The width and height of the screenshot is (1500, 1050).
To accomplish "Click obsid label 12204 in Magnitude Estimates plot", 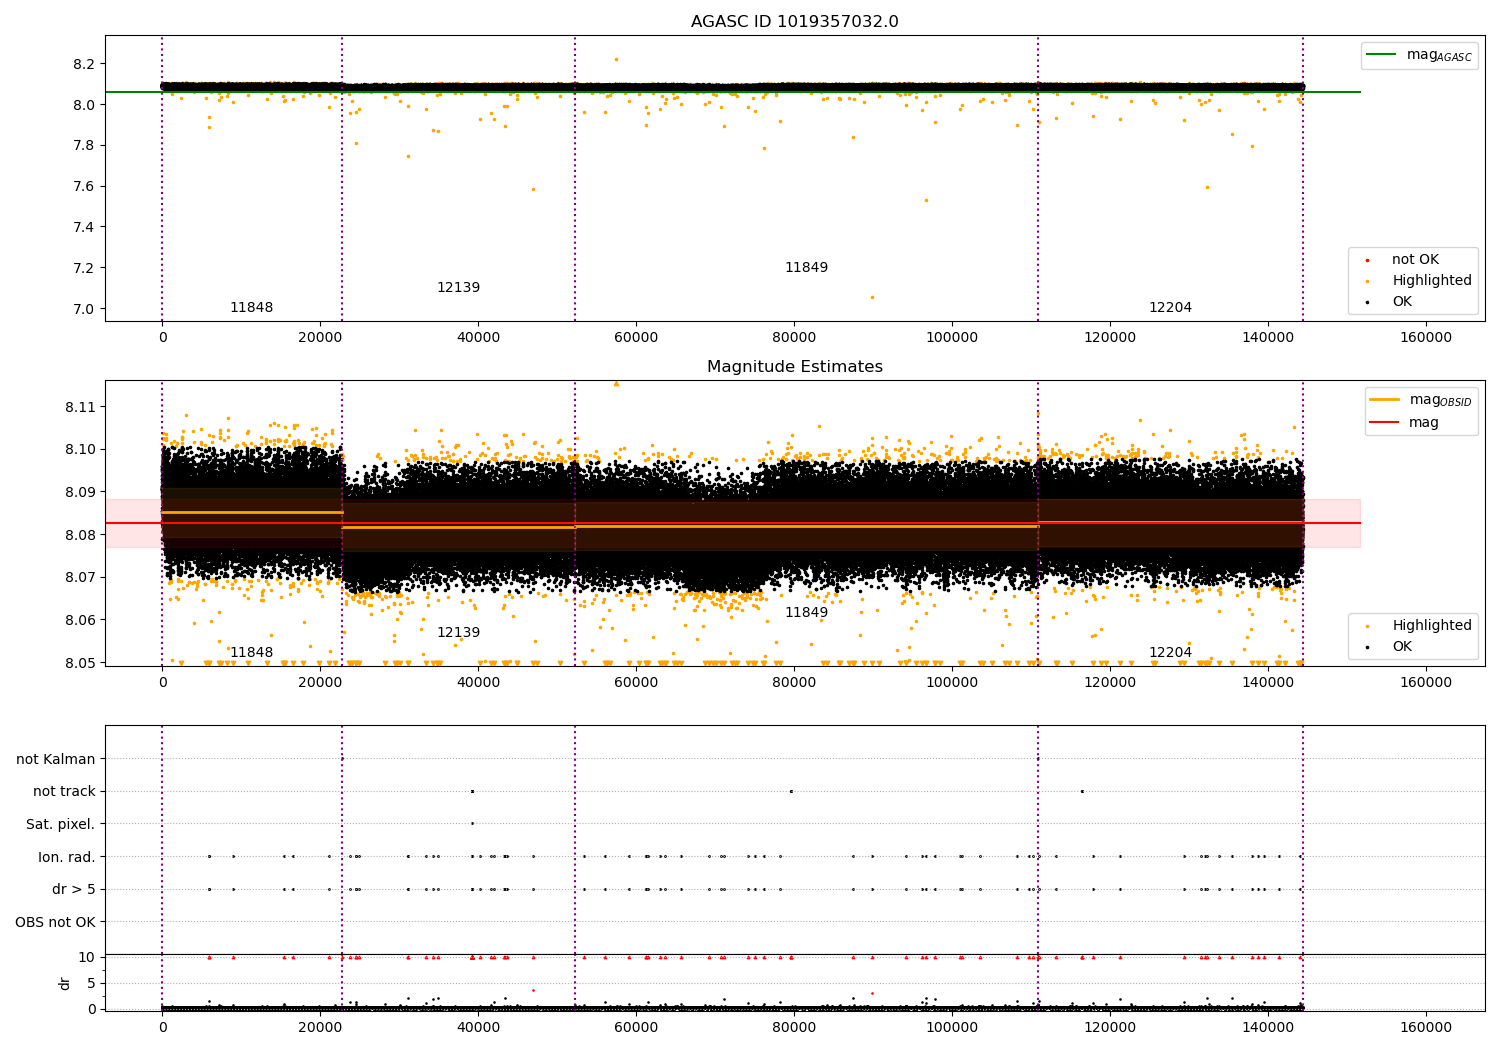I will click(1170, 653).
